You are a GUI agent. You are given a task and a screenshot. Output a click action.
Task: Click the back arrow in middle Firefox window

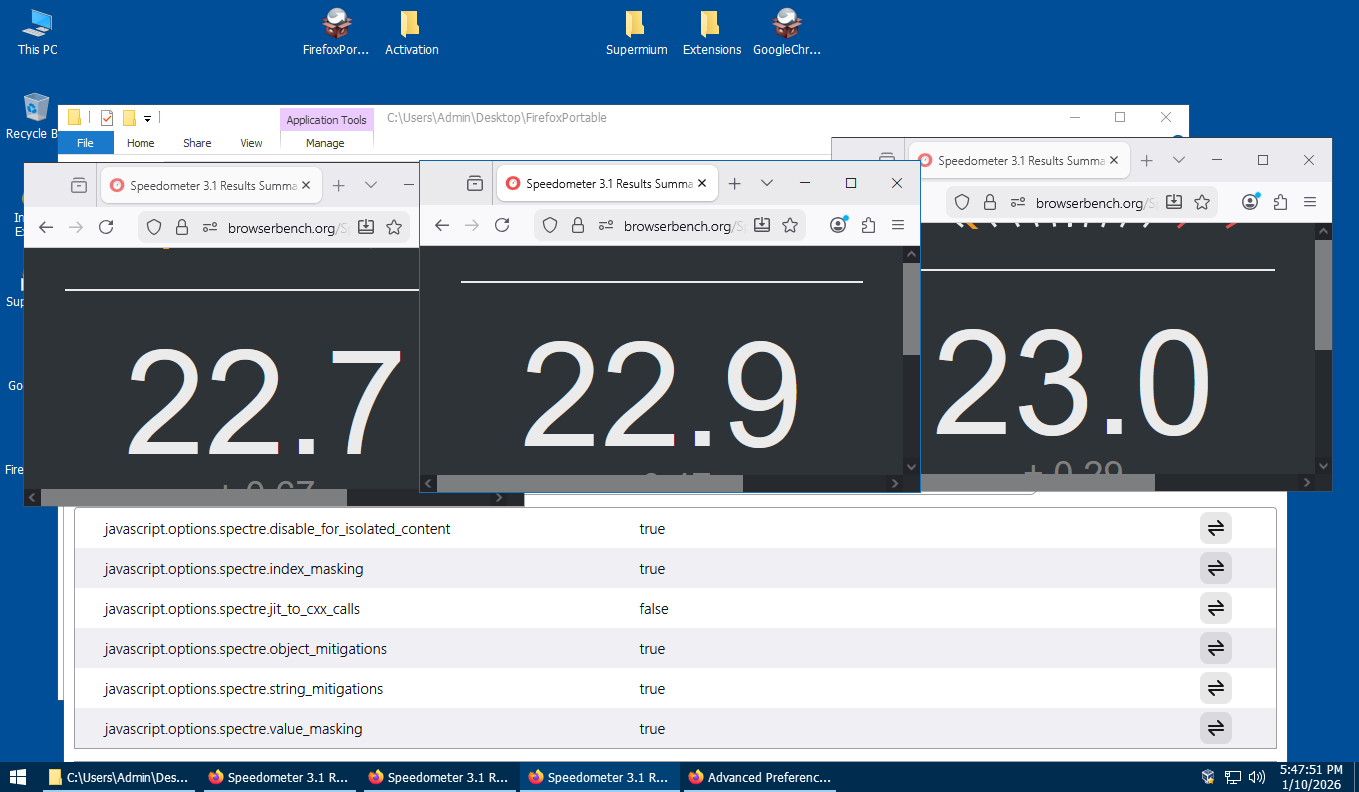(x=442, y=226)
